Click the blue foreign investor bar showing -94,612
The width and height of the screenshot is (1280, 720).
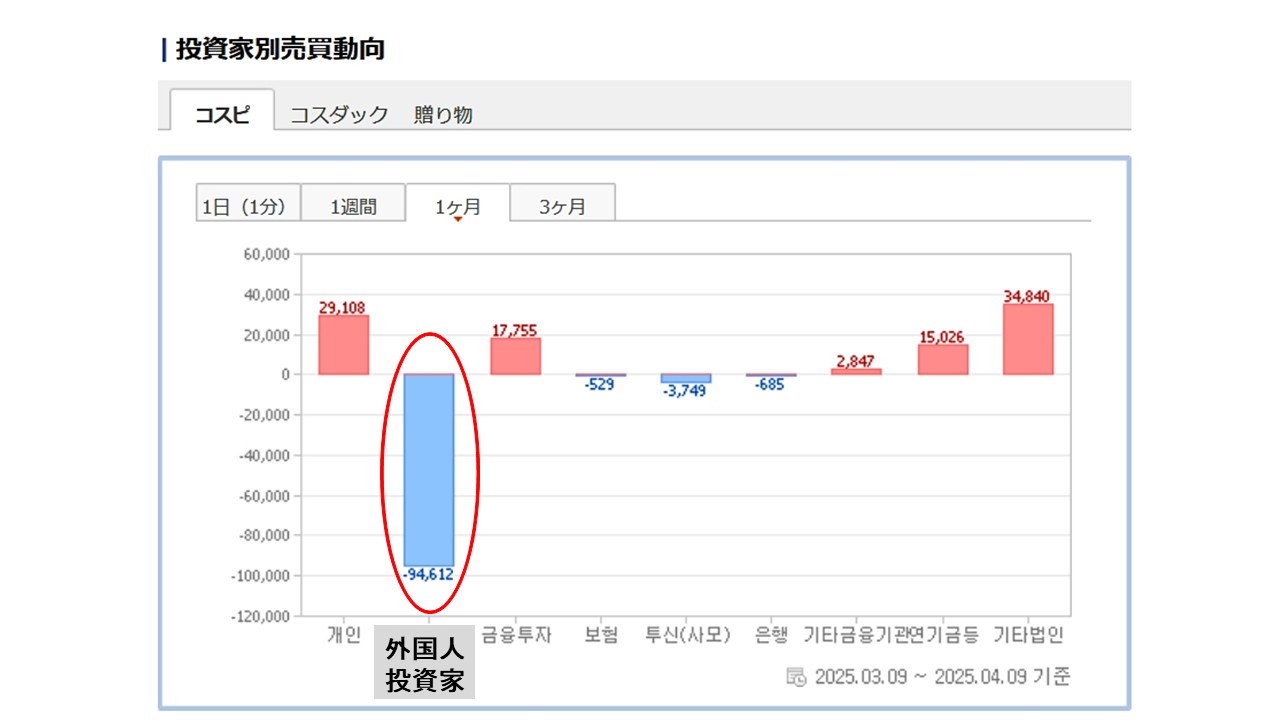click(428, 470)
